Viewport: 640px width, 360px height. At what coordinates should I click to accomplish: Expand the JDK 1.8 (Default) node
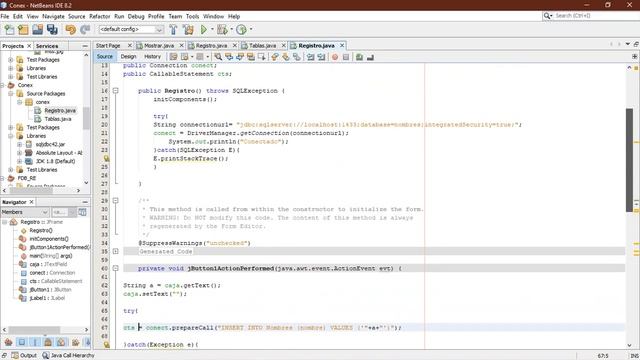point(19,161)
